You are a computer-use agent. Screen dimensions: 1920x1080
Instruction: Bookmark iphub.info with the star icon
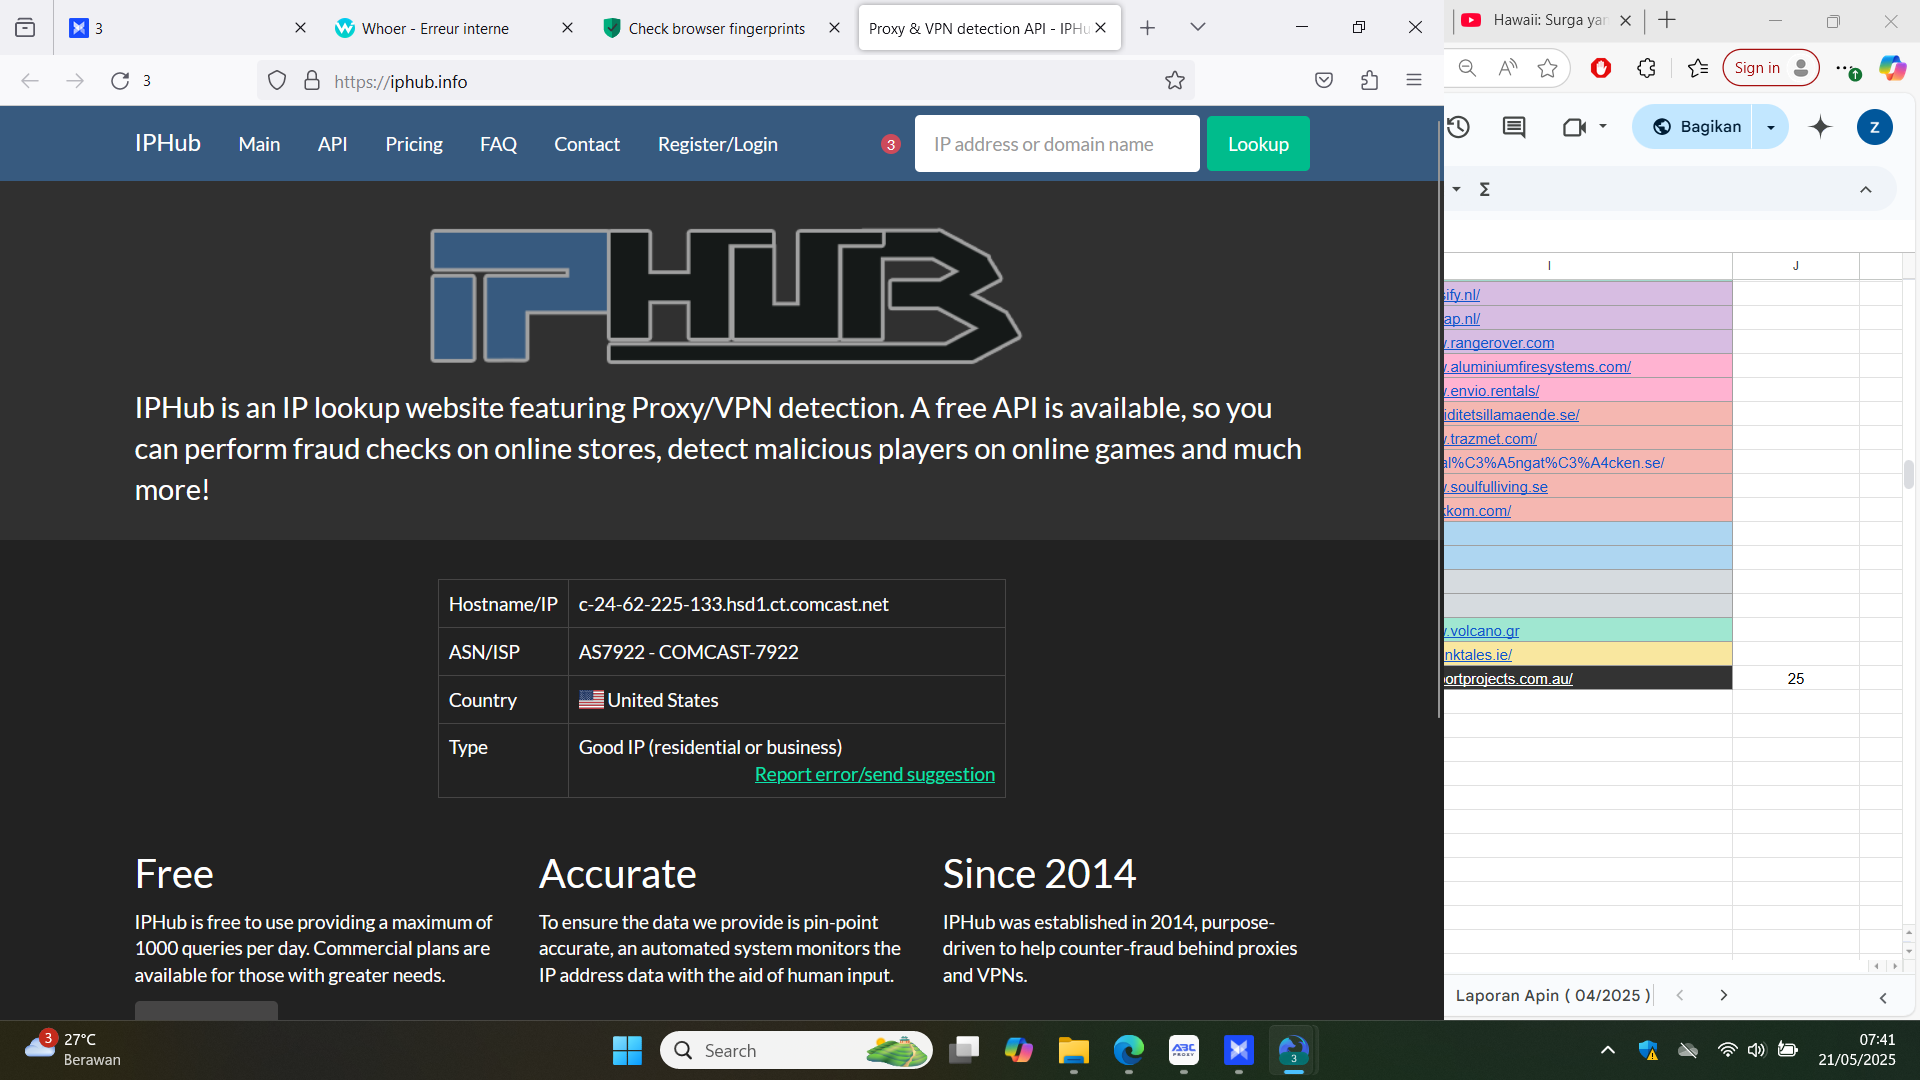(1175, 81)
